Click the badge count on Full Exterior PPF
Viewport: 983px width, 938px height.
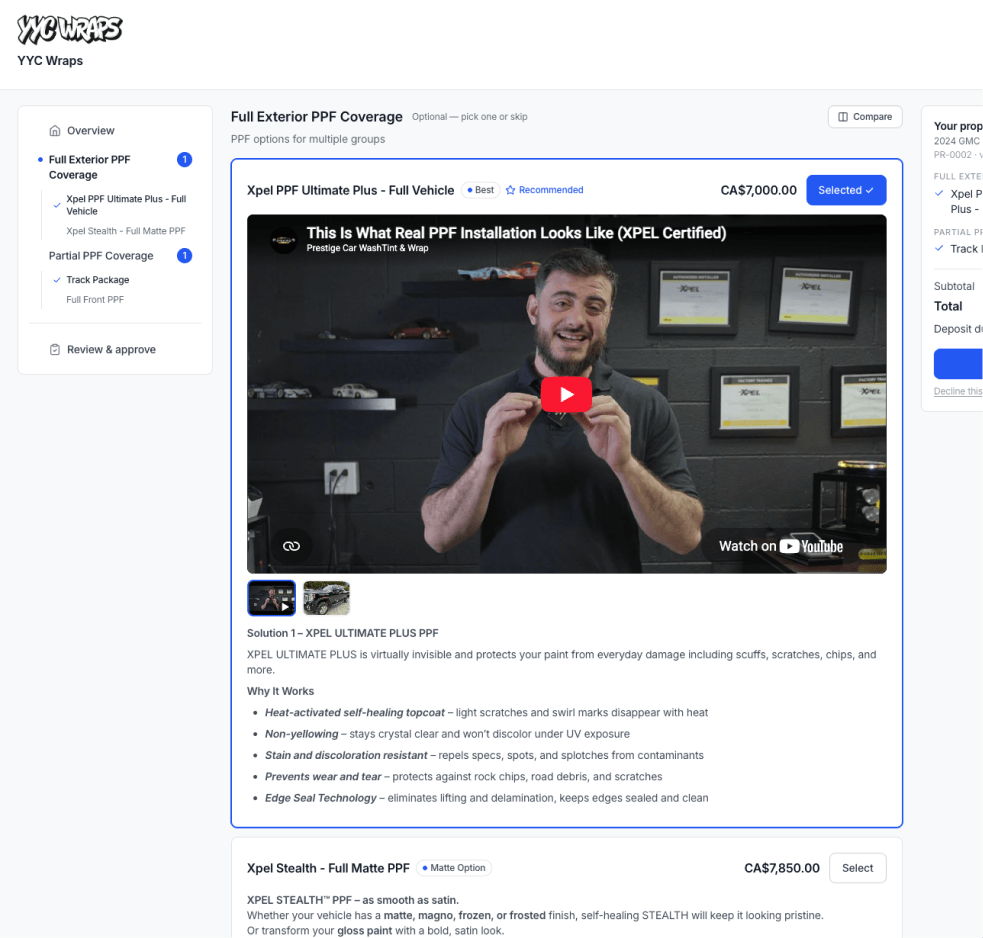tap(184, 160)
